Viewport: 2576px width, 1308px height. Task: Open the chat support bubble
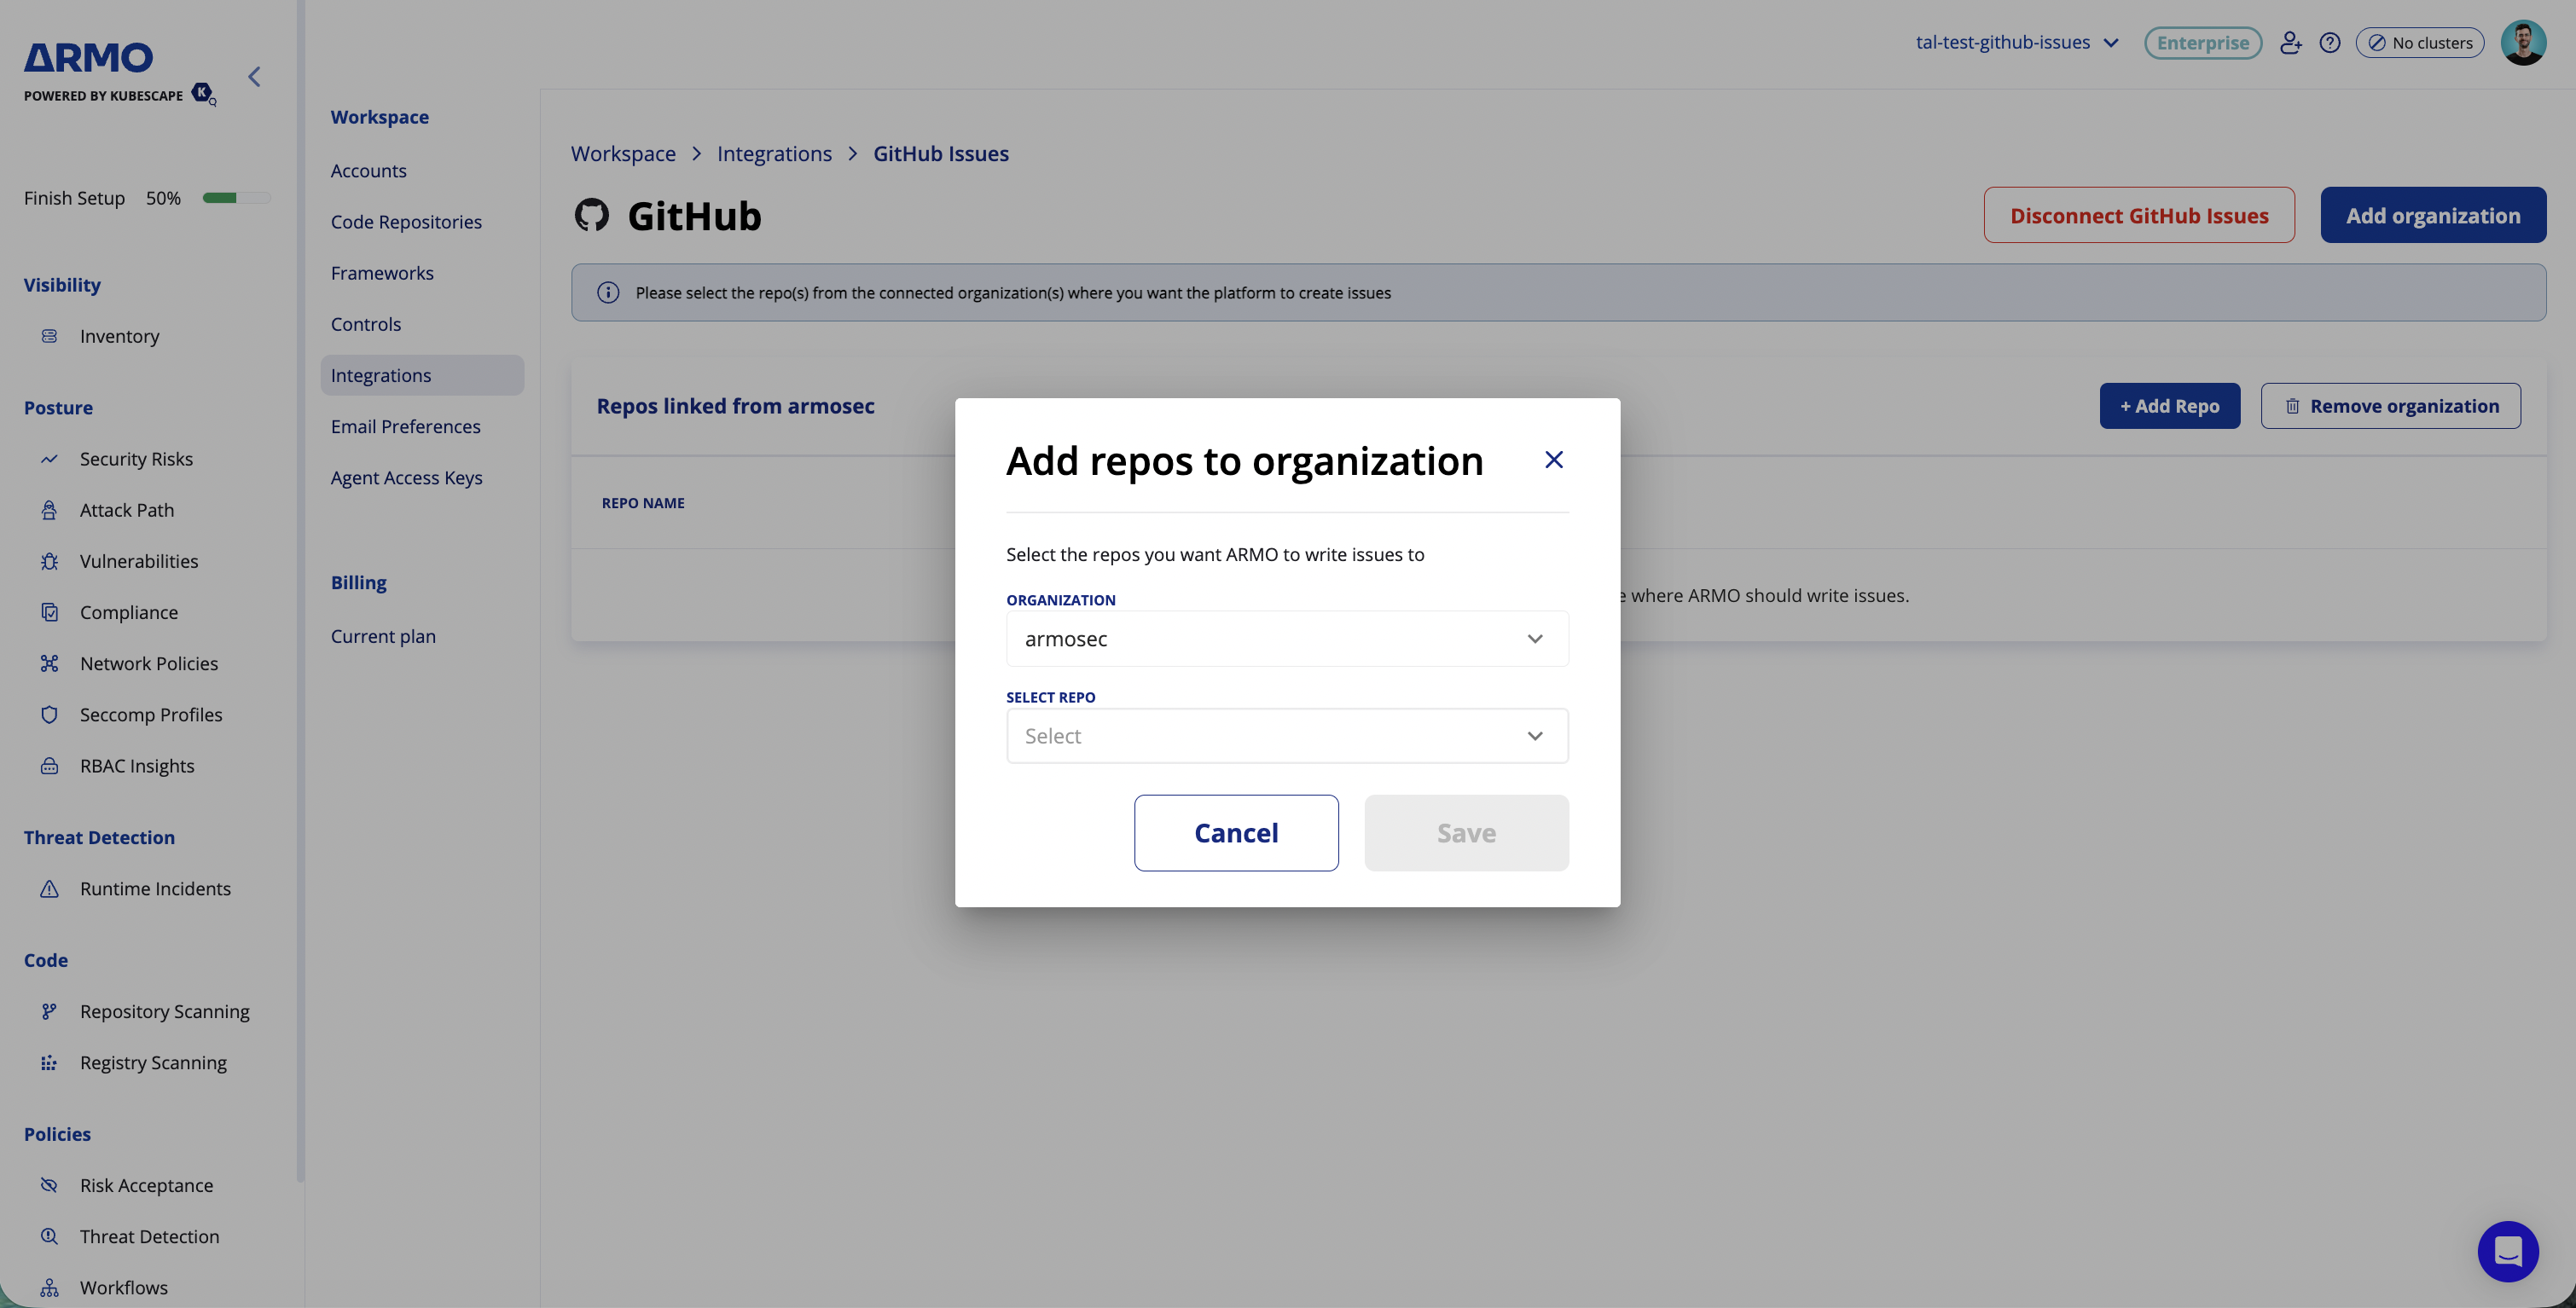tap(2508, 1251)
